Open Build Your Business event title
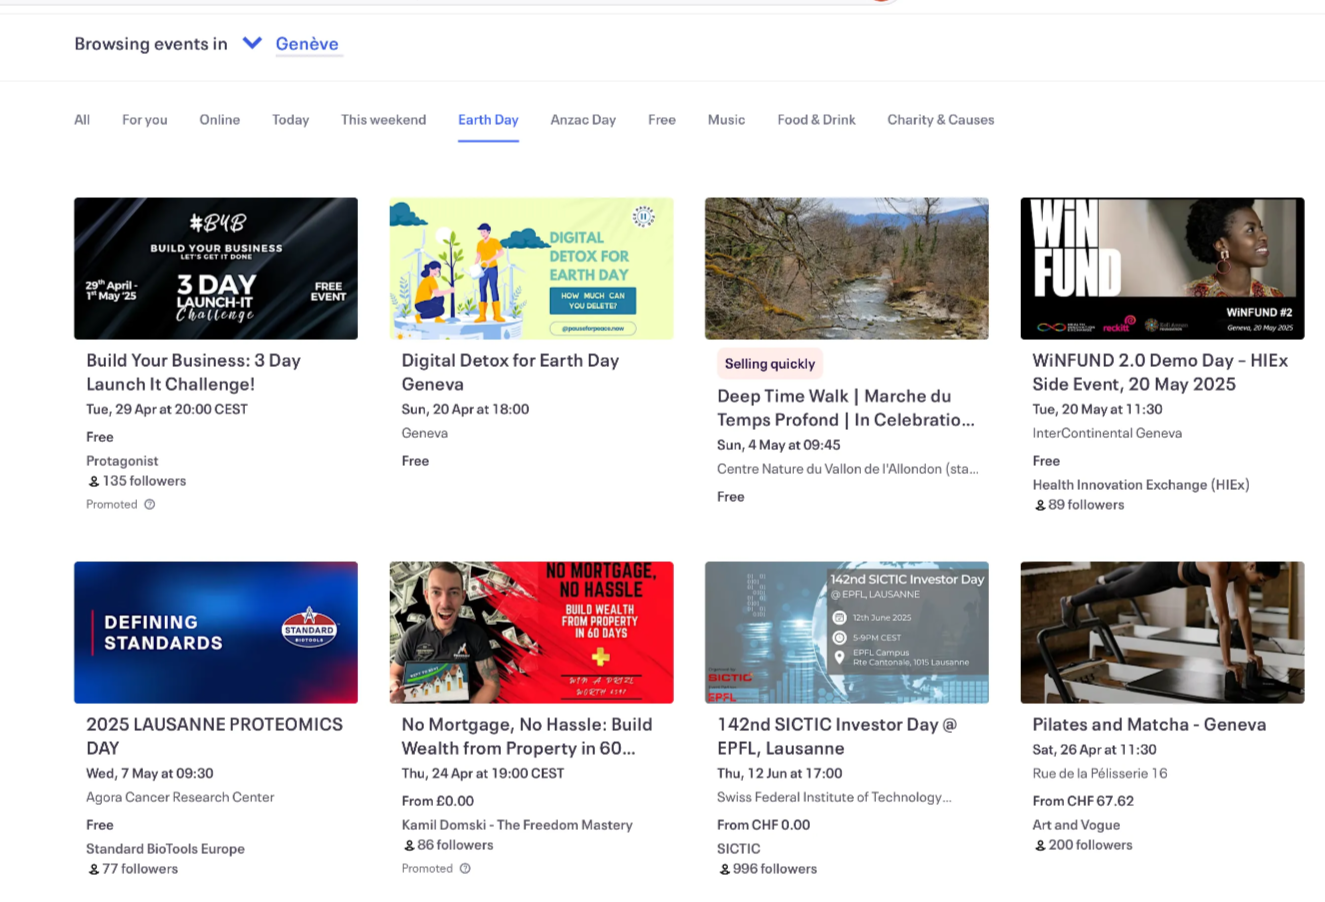Viewport: 1325px width, 902px height. click(x=193, y=372)
